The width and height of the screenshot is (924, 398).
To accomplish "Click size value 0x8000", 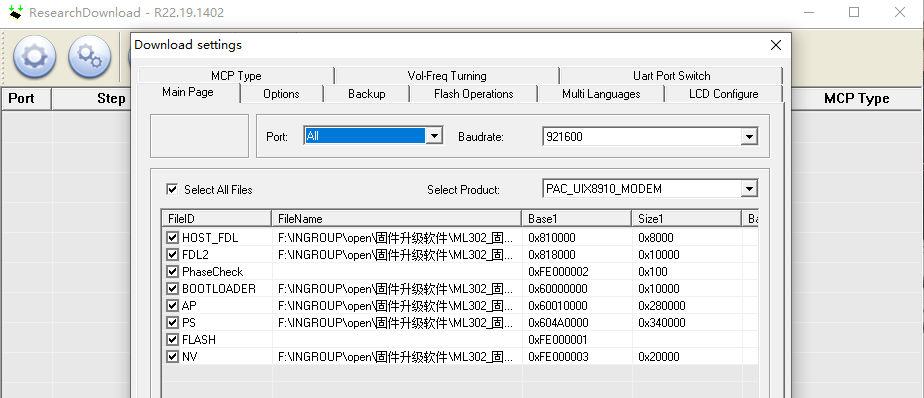I will click(656, 238).
